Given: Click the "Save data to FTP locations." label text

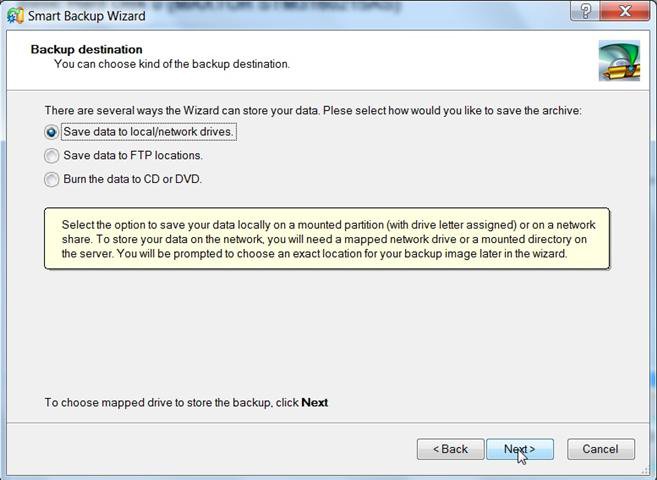Looking at the screenshot, I should coord(133,155).
